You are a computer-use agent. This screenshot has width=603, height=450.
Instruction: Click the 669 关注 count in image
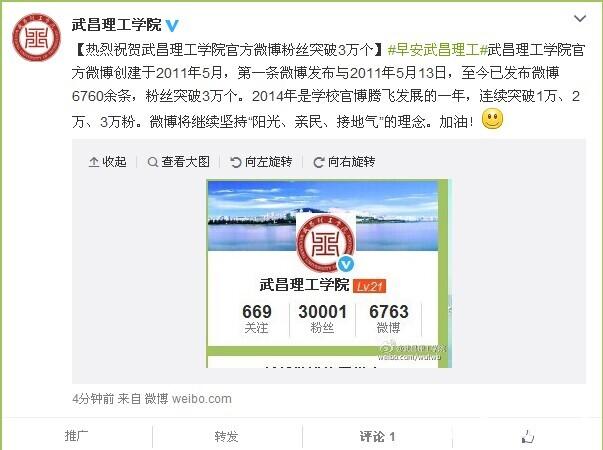tap(257, 319)
